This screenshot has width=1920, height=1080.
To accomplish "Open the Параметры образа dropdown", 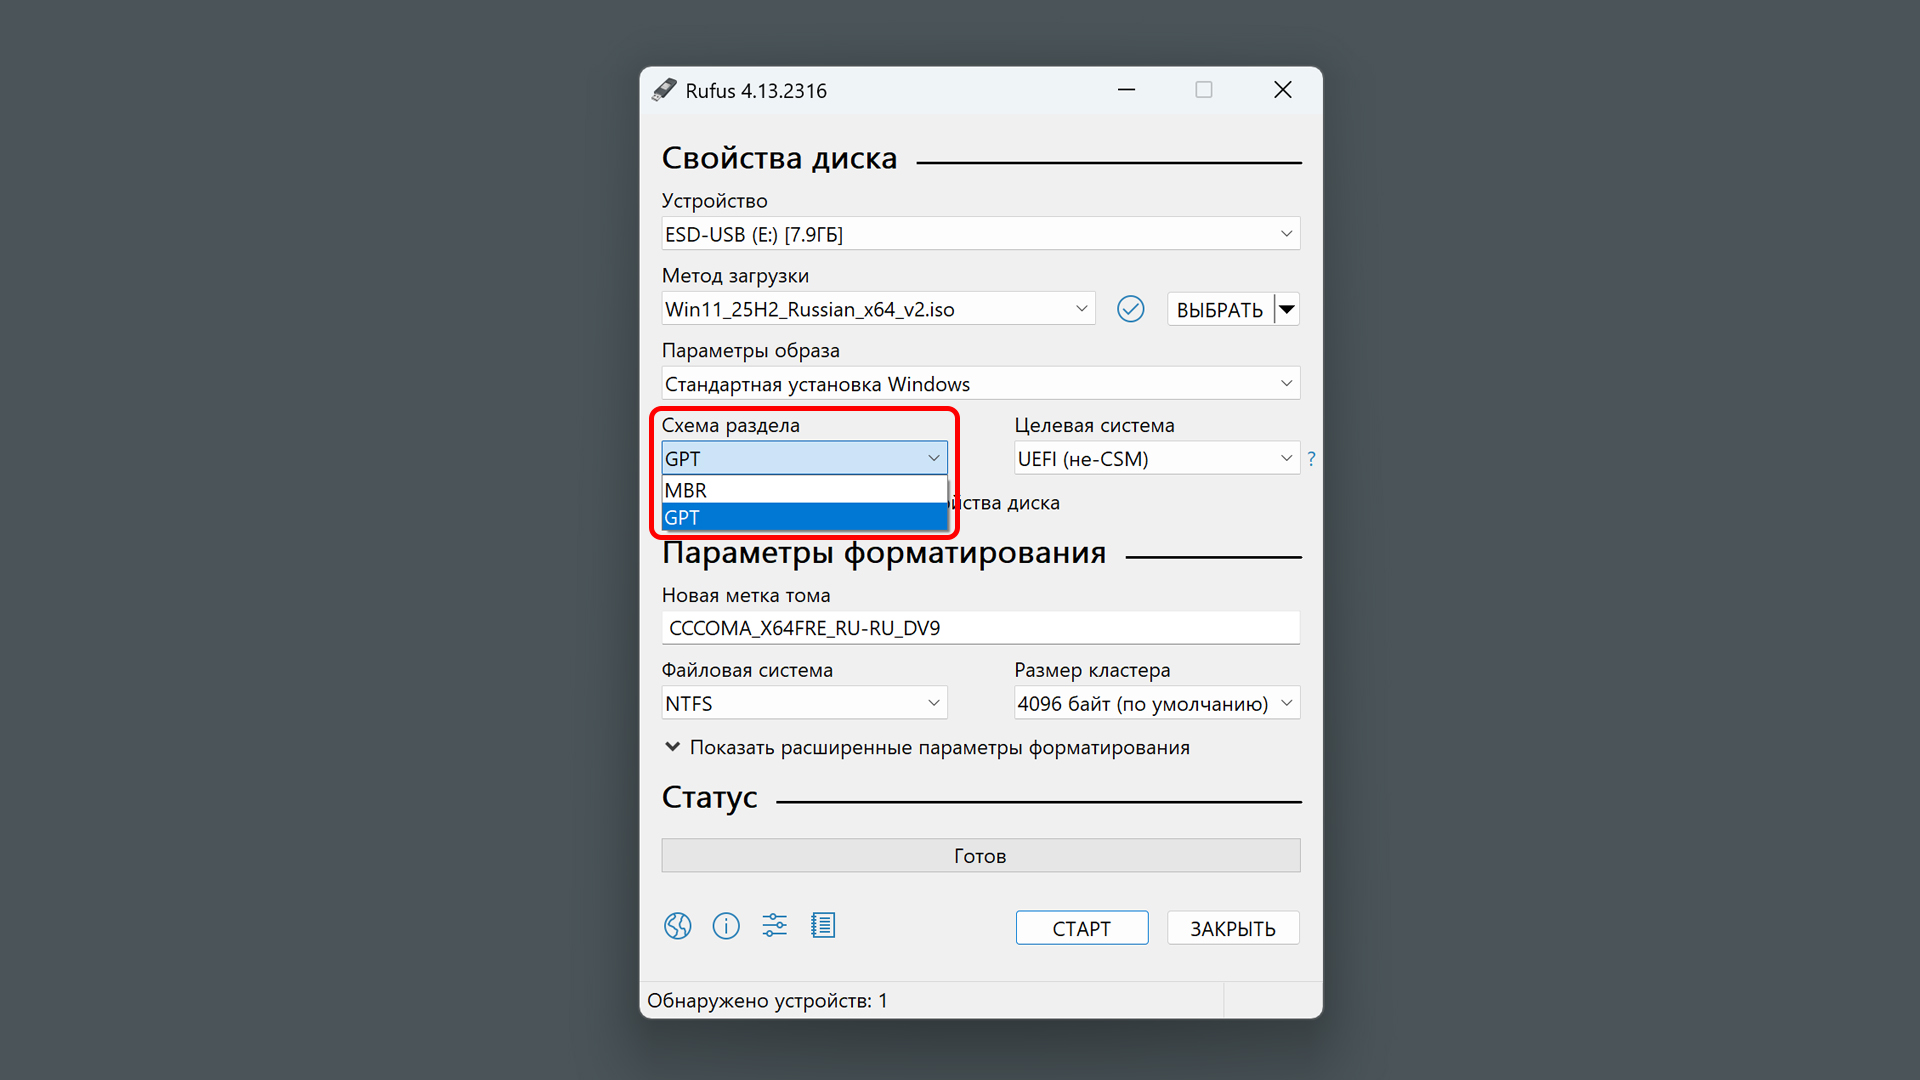I will pos(980,384).
